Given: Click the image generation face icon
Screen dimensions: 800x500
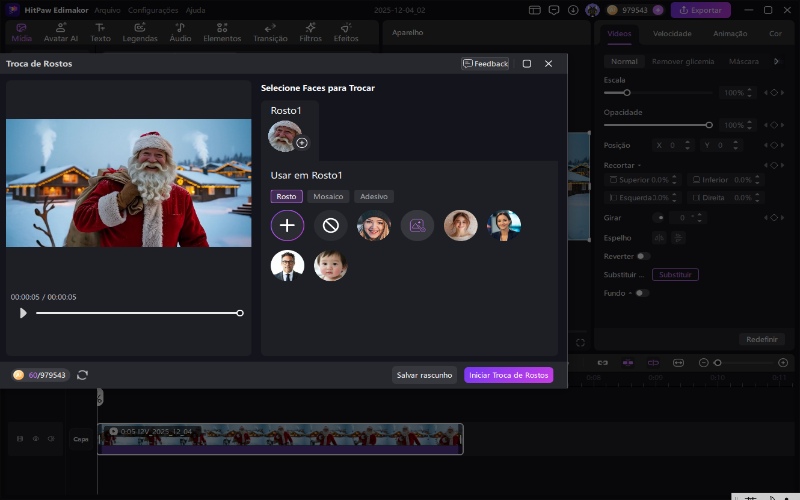Looking at the screenshot, I should point(417,225).
